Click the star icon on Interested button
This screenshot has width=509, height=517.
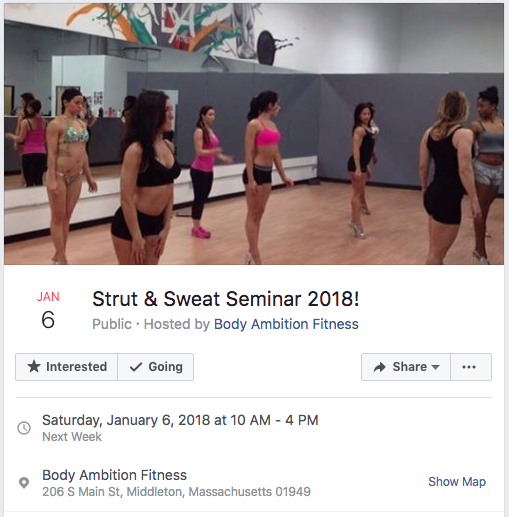click(x=34, y=367)
